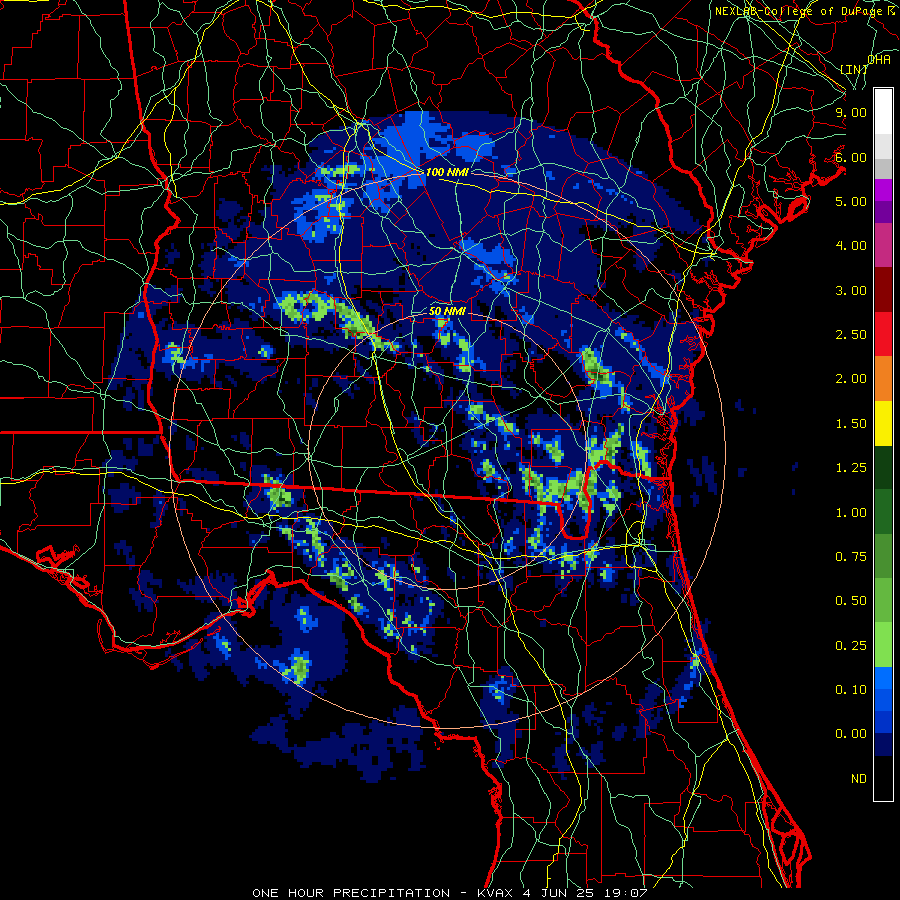Click the 1.50 scale value
Image resolution: width=900 pixels, height=900 pixels.
click(851, 424)
